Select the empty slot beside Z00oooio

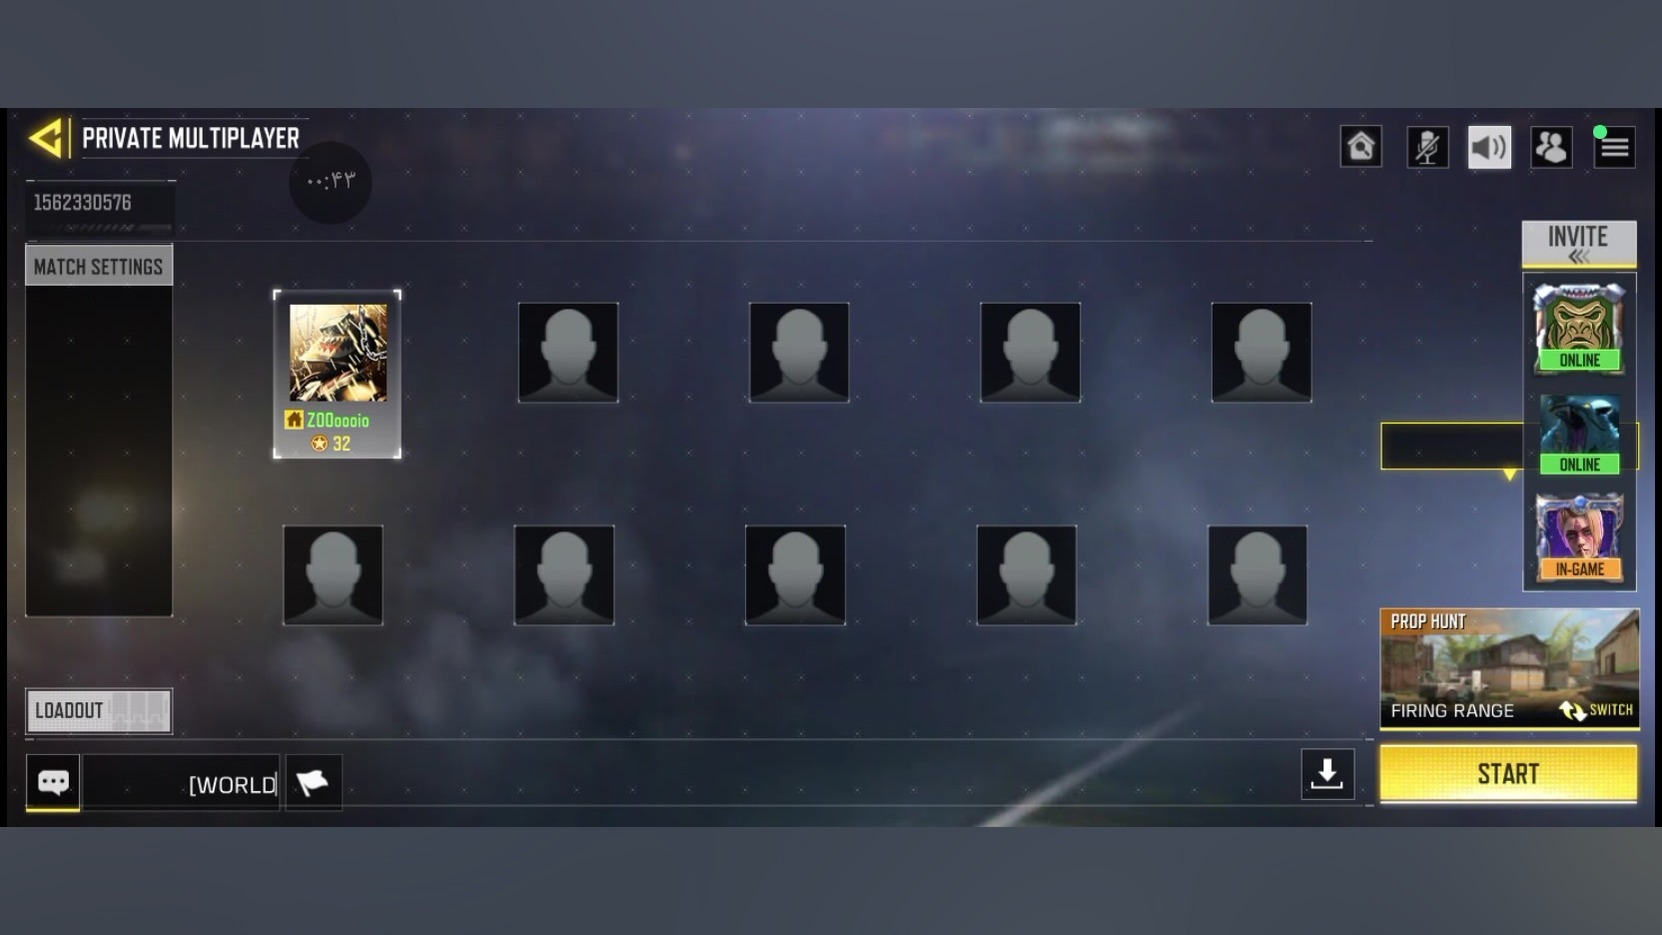click(568, 353)
